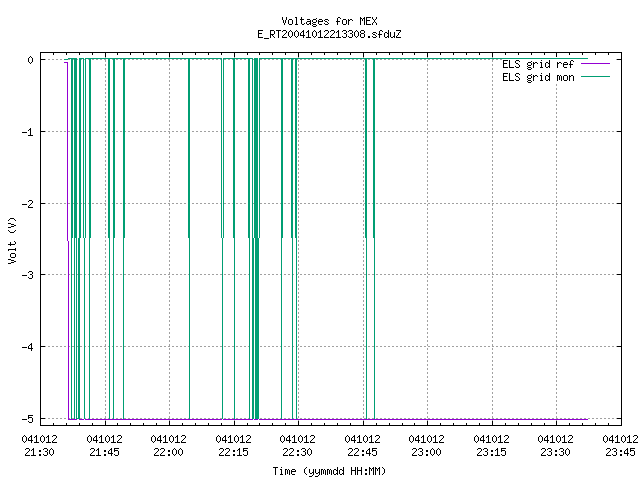Click the x-axis tick label 23:45
Image resolution: width=640 pixels, height=480 pixels.
click(x=620, y=452)
